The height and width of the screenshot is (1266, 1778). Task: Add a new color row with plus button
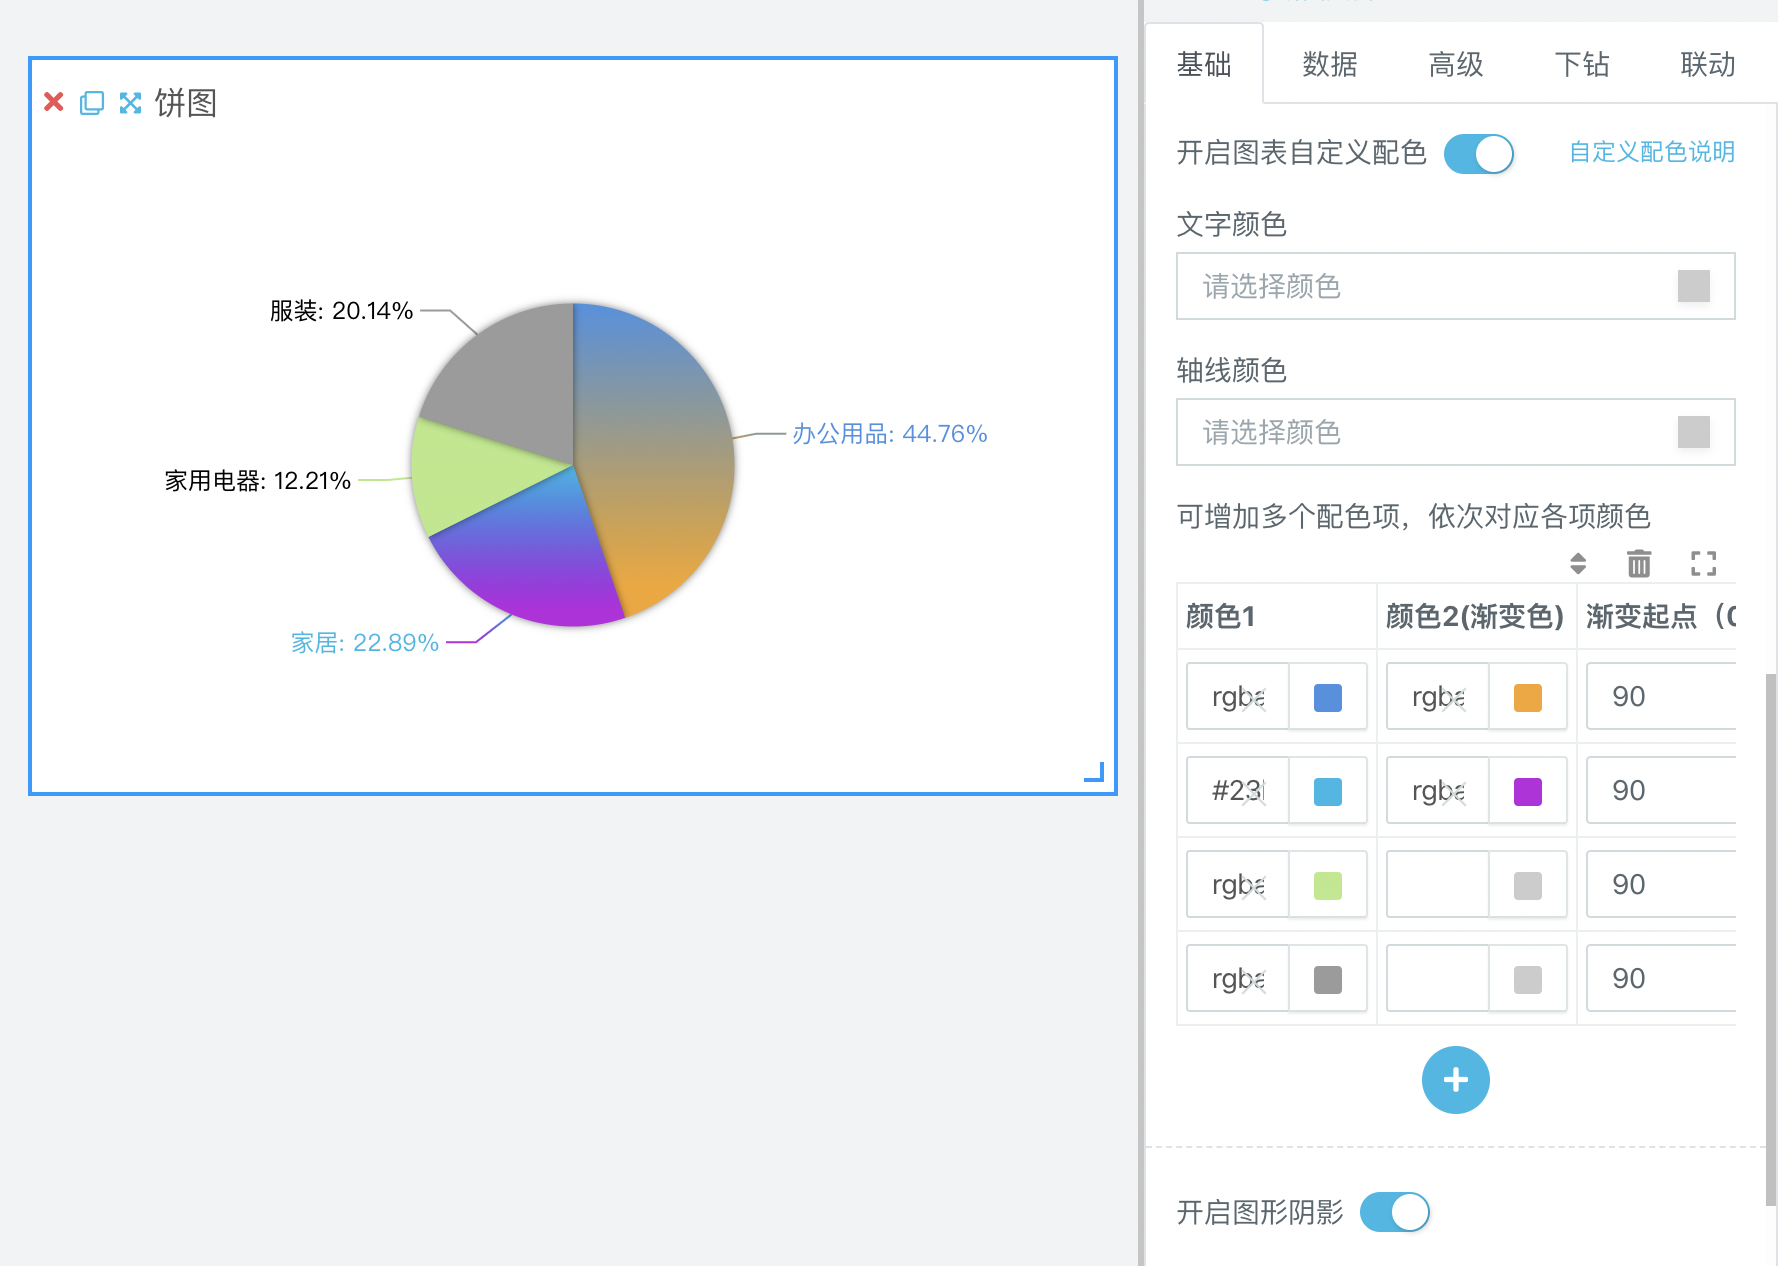tap(1456, 1080)
